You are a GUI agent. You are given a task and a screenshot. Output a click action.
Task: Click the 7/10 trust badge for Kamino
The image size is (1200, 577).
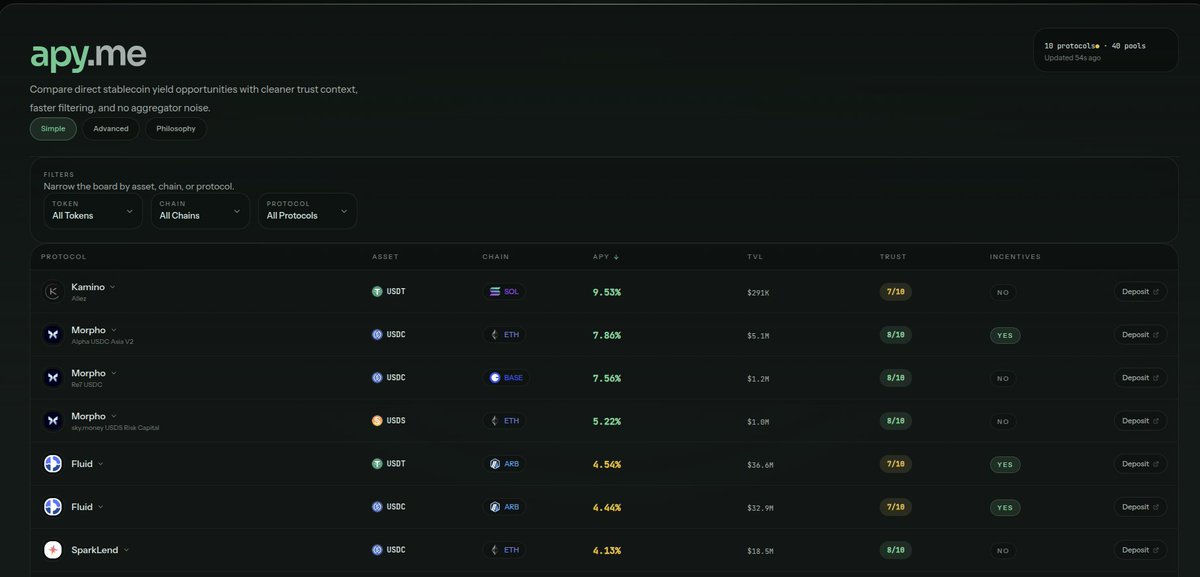click(896, 292)
